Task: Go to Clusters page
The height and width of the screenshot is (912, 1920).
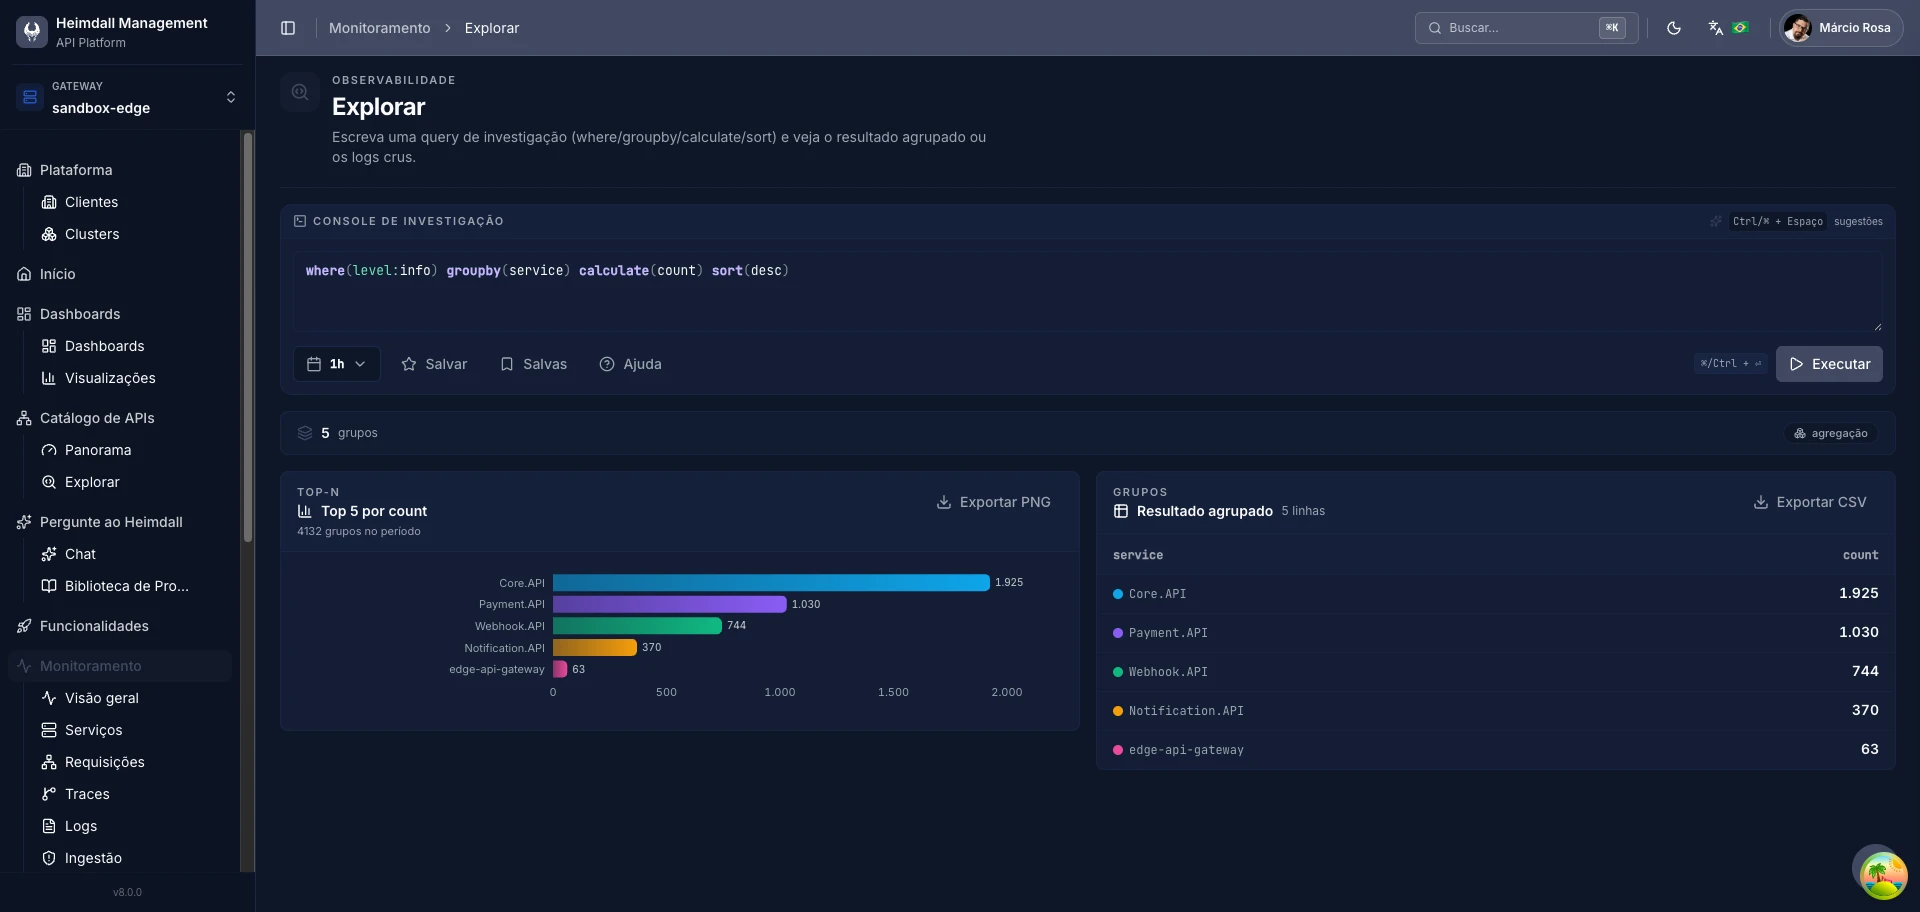Action: tap(92, 234)
